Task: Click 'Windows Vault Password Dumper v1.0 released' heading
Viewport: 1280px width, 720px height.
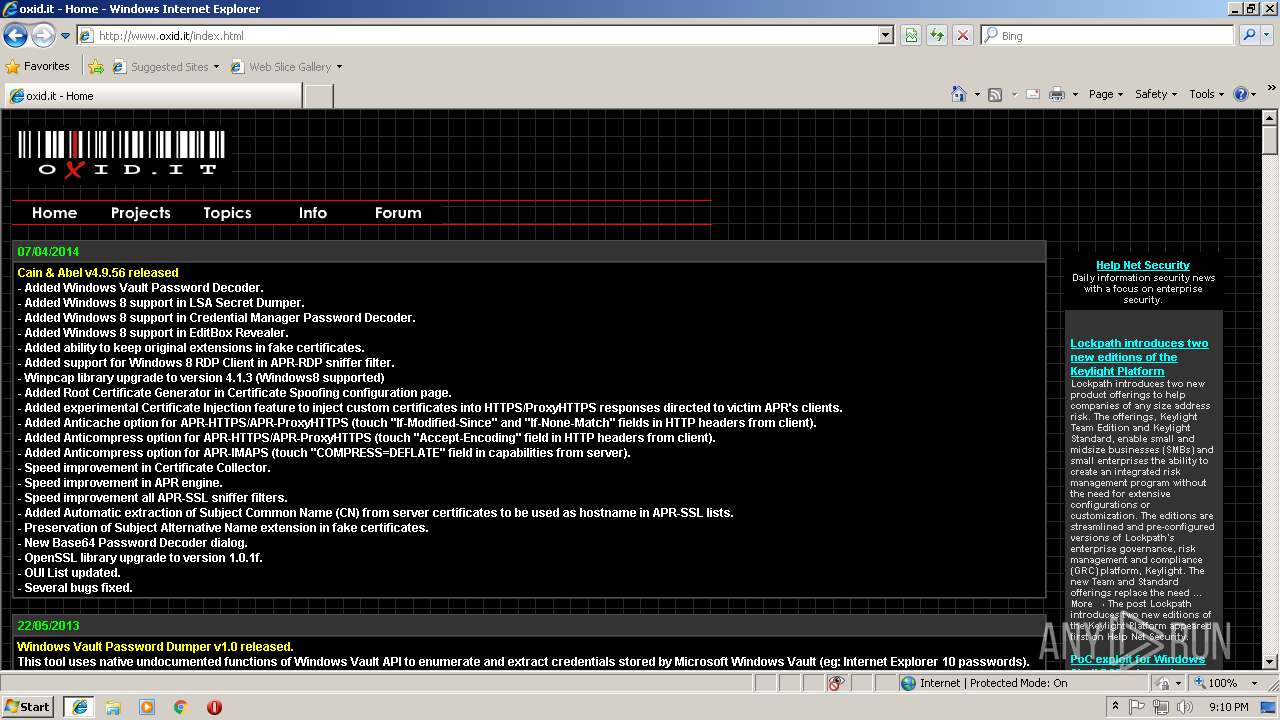Action: point(155,647)
